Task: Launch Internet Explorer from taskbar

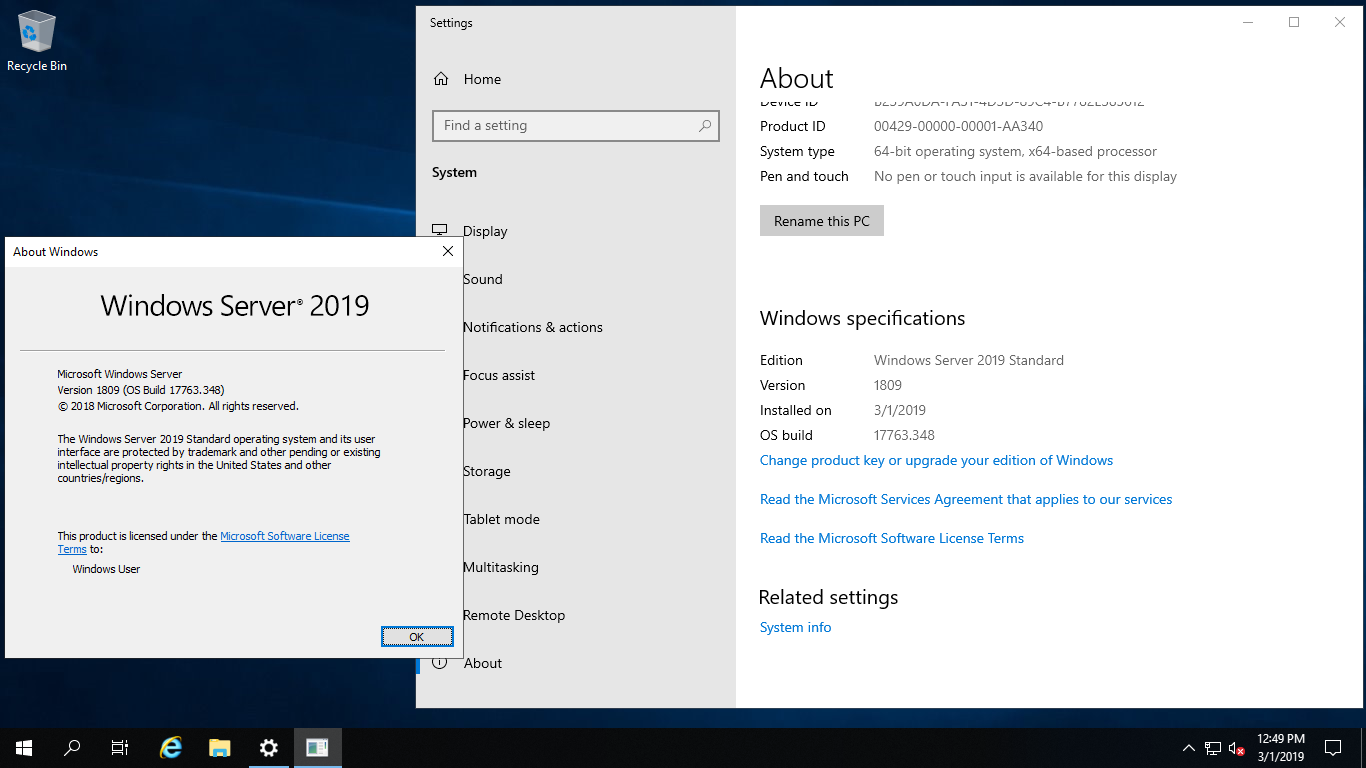Action: point(172,748)
